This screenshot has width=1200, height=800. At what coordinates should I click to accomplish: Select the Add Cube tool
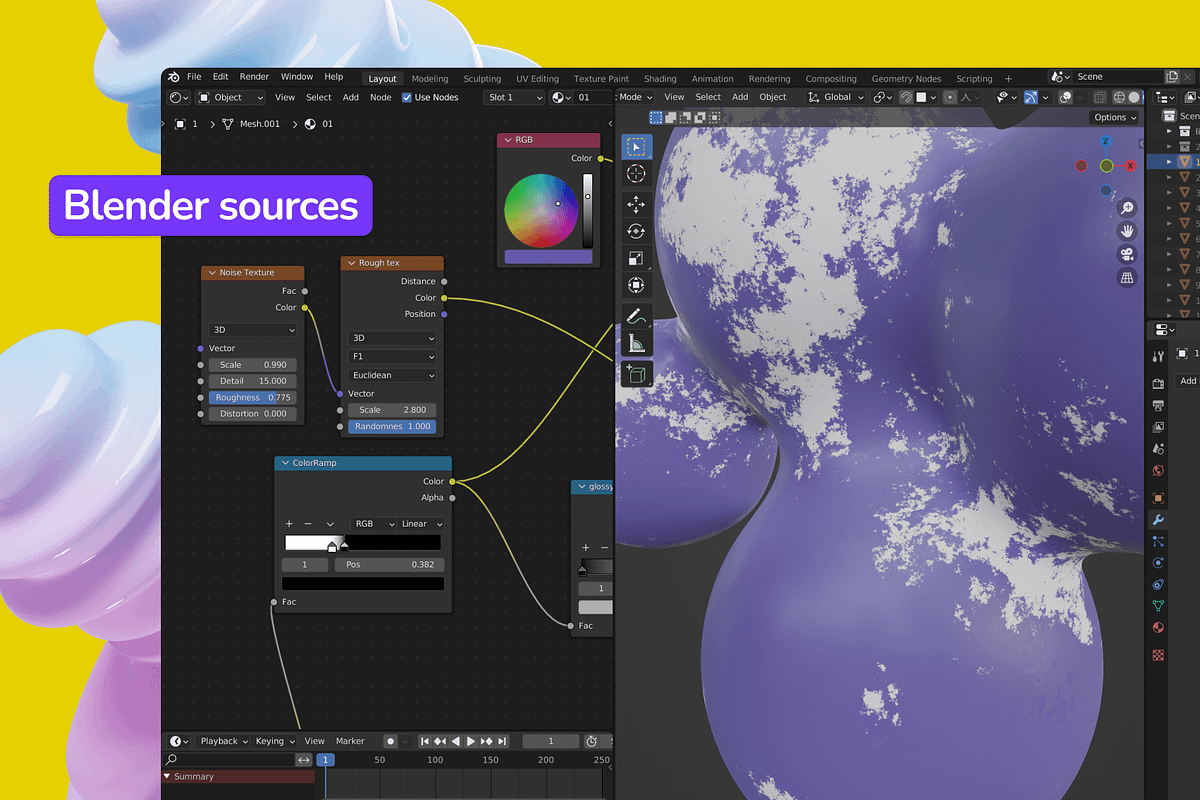click(x=636, y=374)
